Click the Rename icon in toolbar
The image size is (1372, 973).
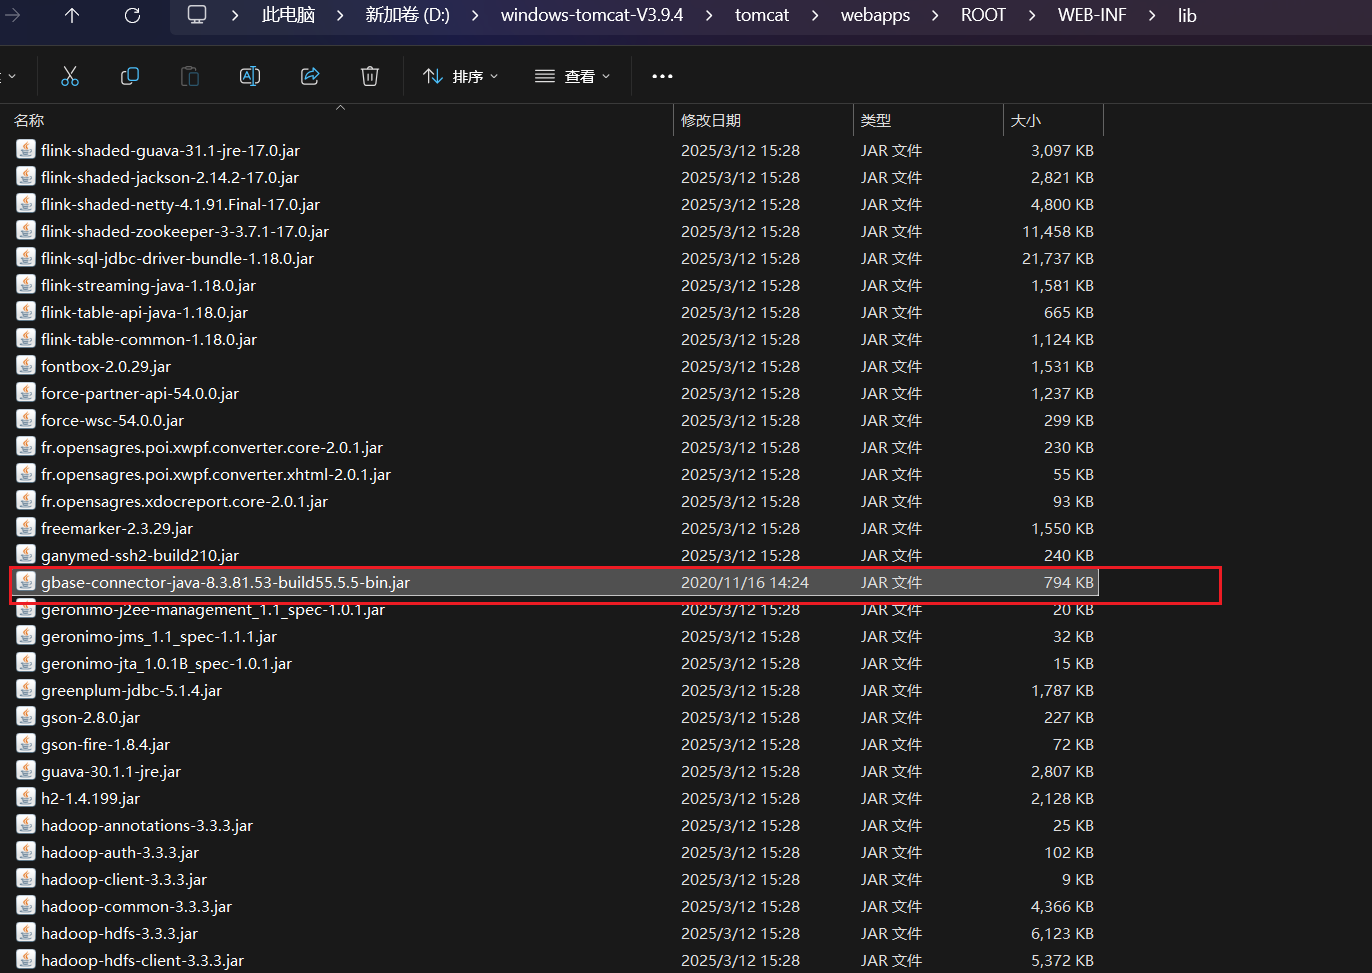coord(250,76)
